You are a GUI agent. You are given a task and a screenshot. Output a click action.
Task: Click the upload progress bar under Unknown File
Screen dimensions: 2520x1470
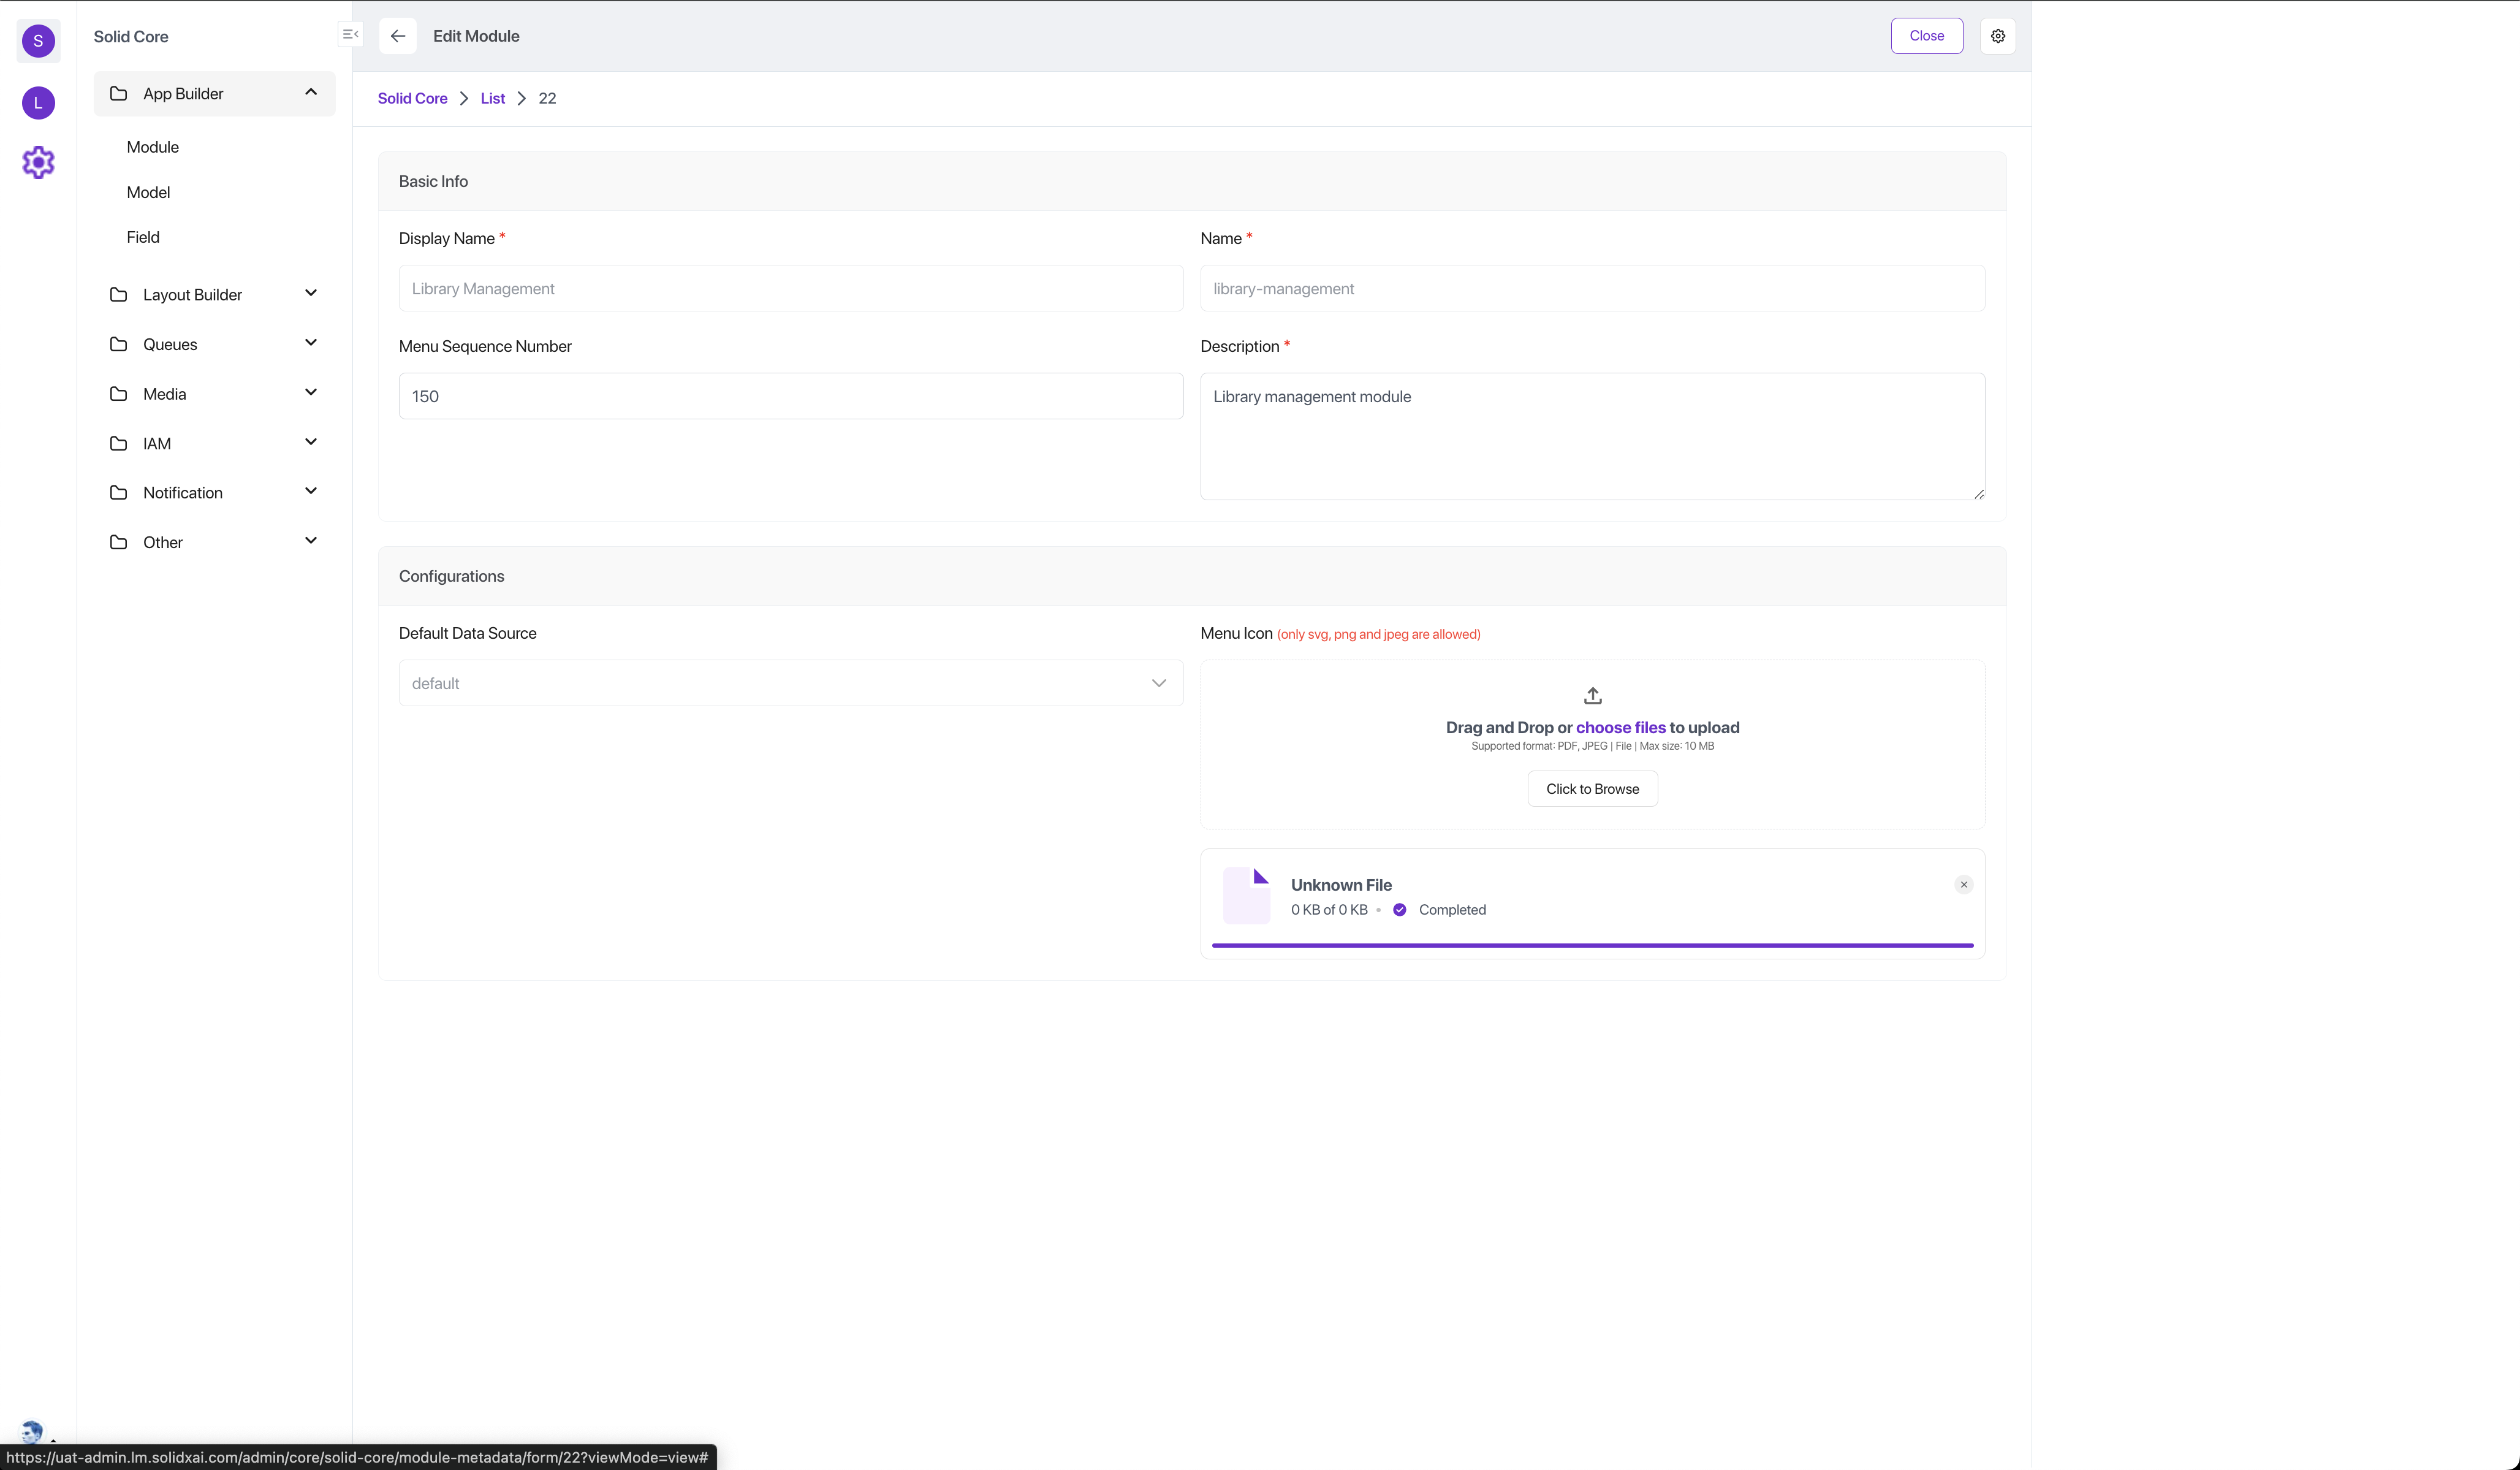click(1592, 945)
